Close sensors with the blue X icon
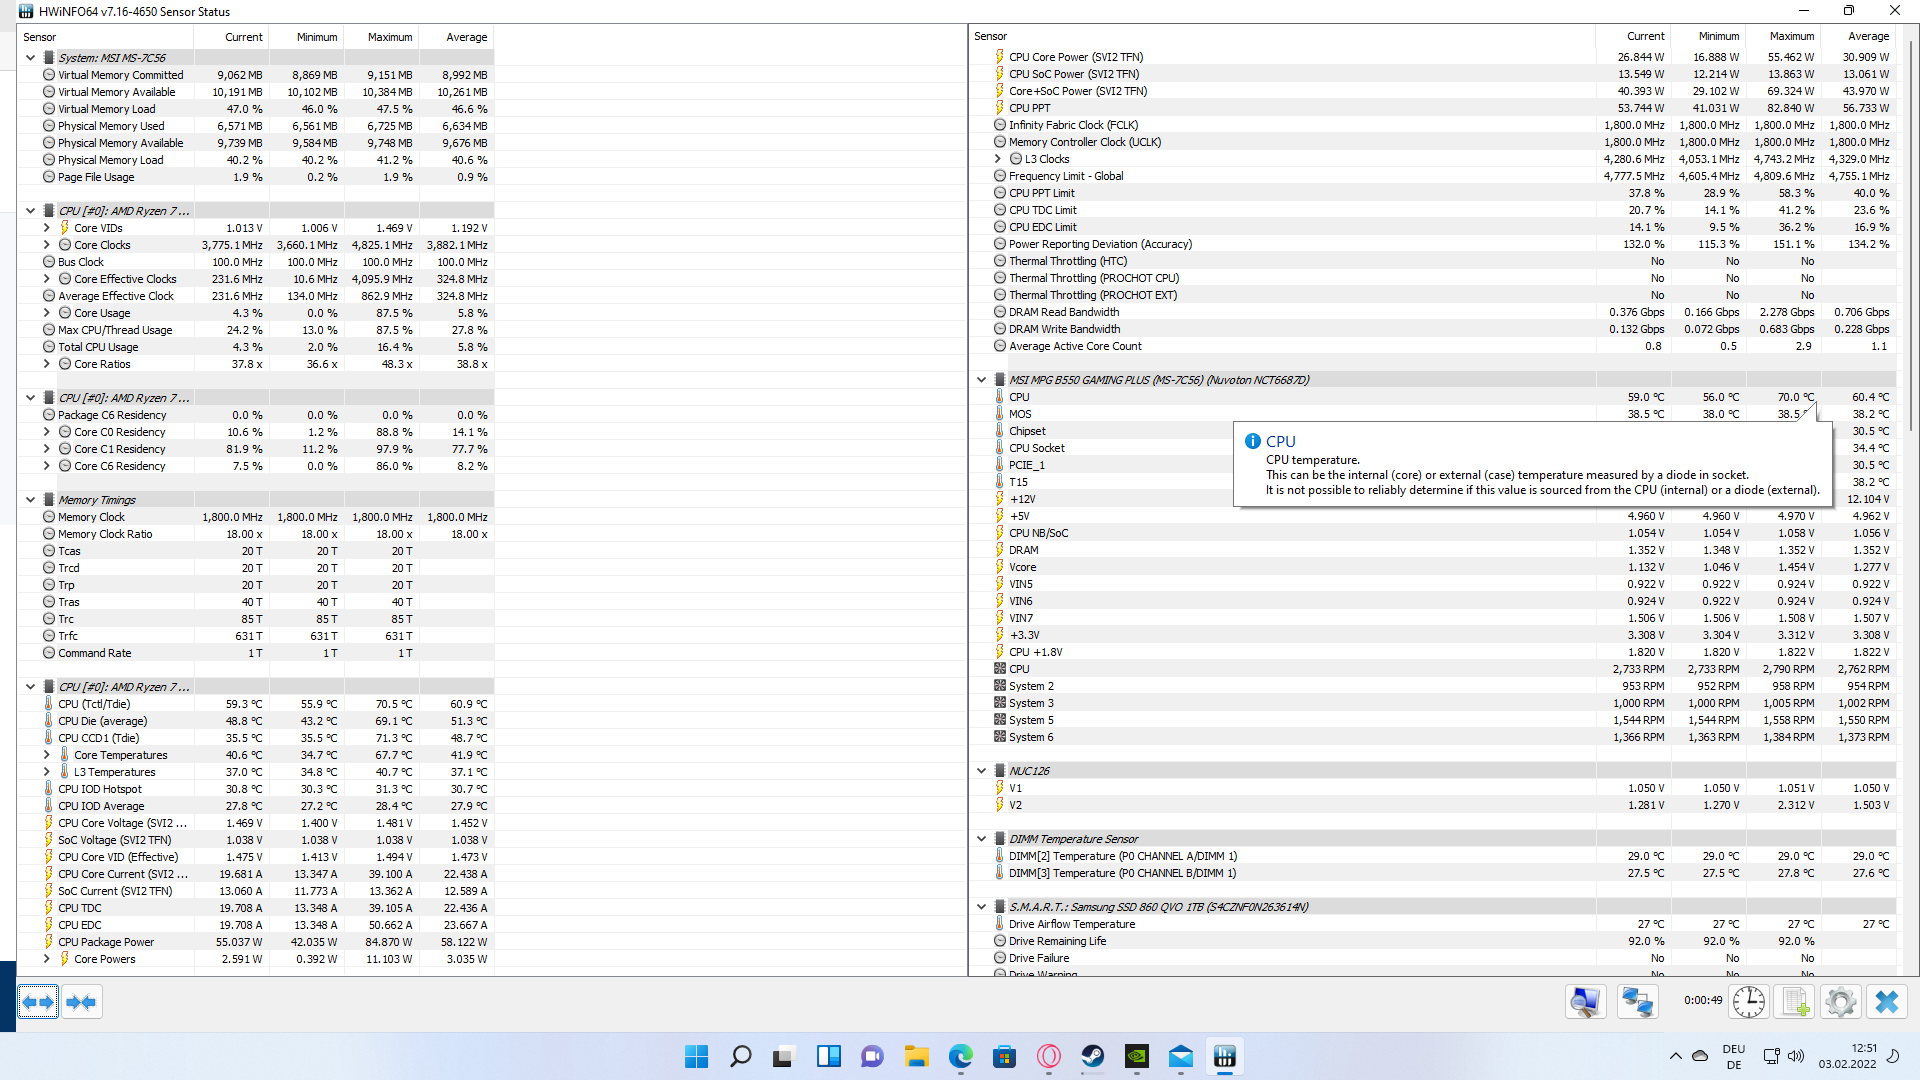Screen dimensions: 1920x1080 1884,1002
